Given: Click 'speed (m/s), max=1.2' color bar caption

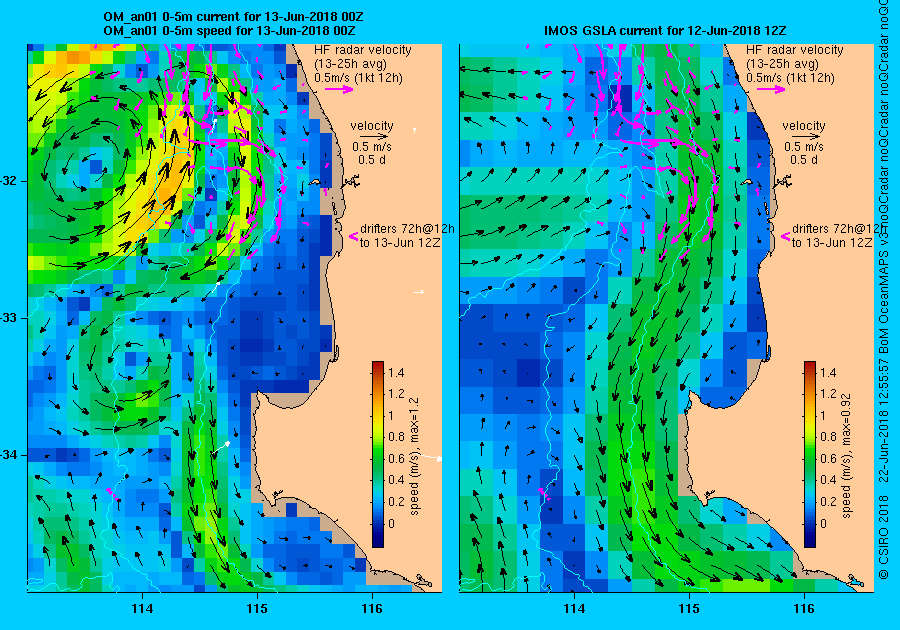Looking at the screenshot, I should [414, 456].
